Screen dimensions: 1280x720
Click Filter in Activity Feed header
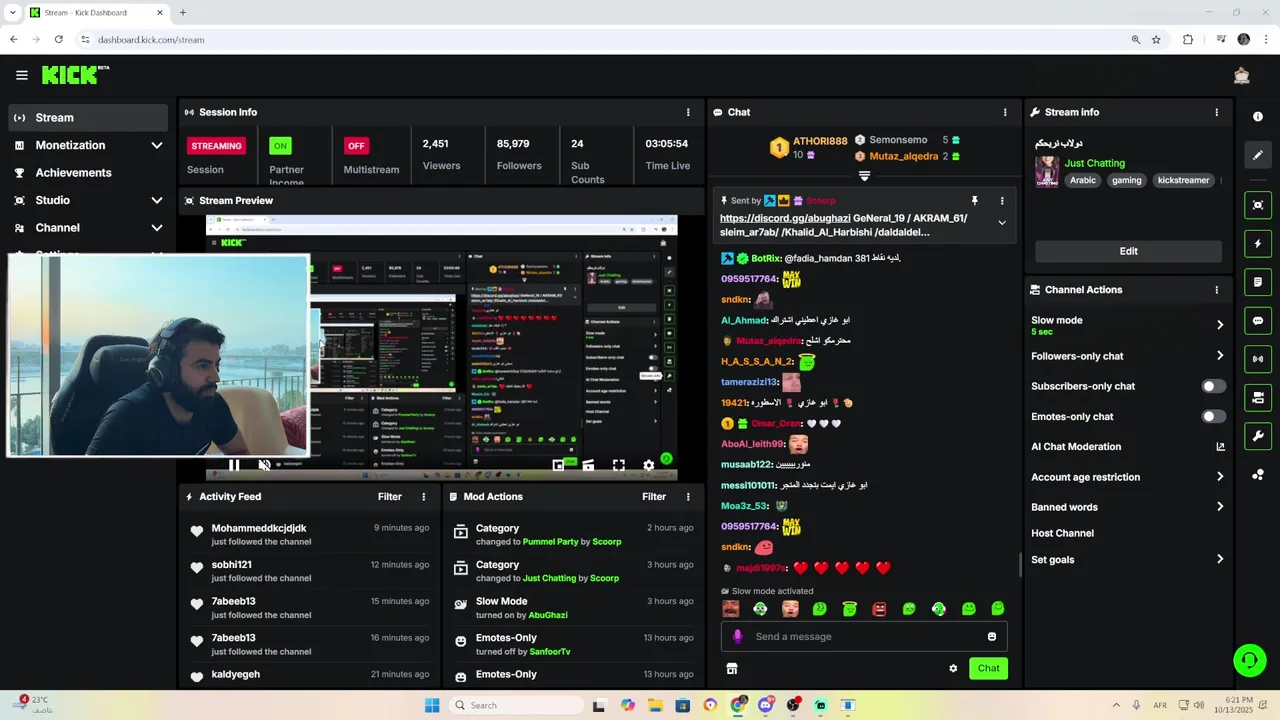pos(390,497)
